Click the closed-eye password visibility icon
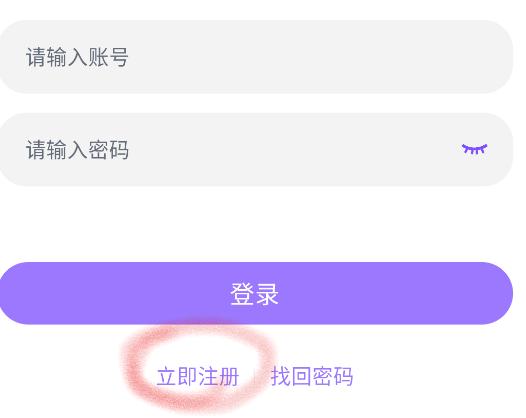Image resolution: width=526 pixels, height=418 pixels. coord(474,149)
